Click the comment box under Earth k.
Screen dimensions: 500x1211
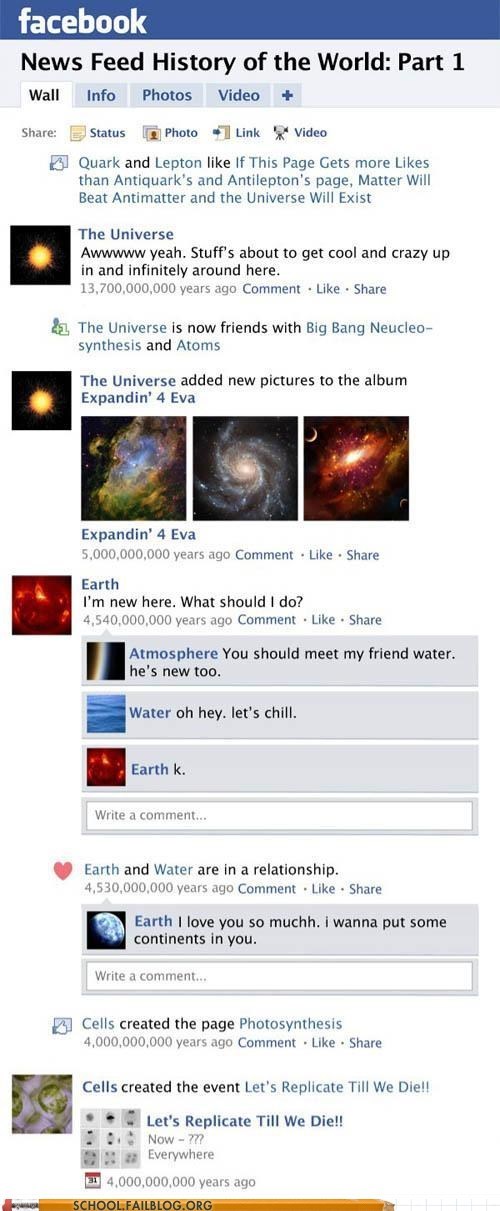(x=277, y=815)
